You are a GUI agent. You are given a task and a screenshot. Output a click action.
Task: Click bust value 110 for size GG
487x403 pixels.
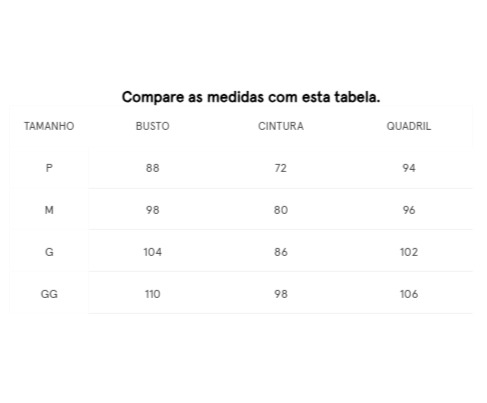coord(152,294)
